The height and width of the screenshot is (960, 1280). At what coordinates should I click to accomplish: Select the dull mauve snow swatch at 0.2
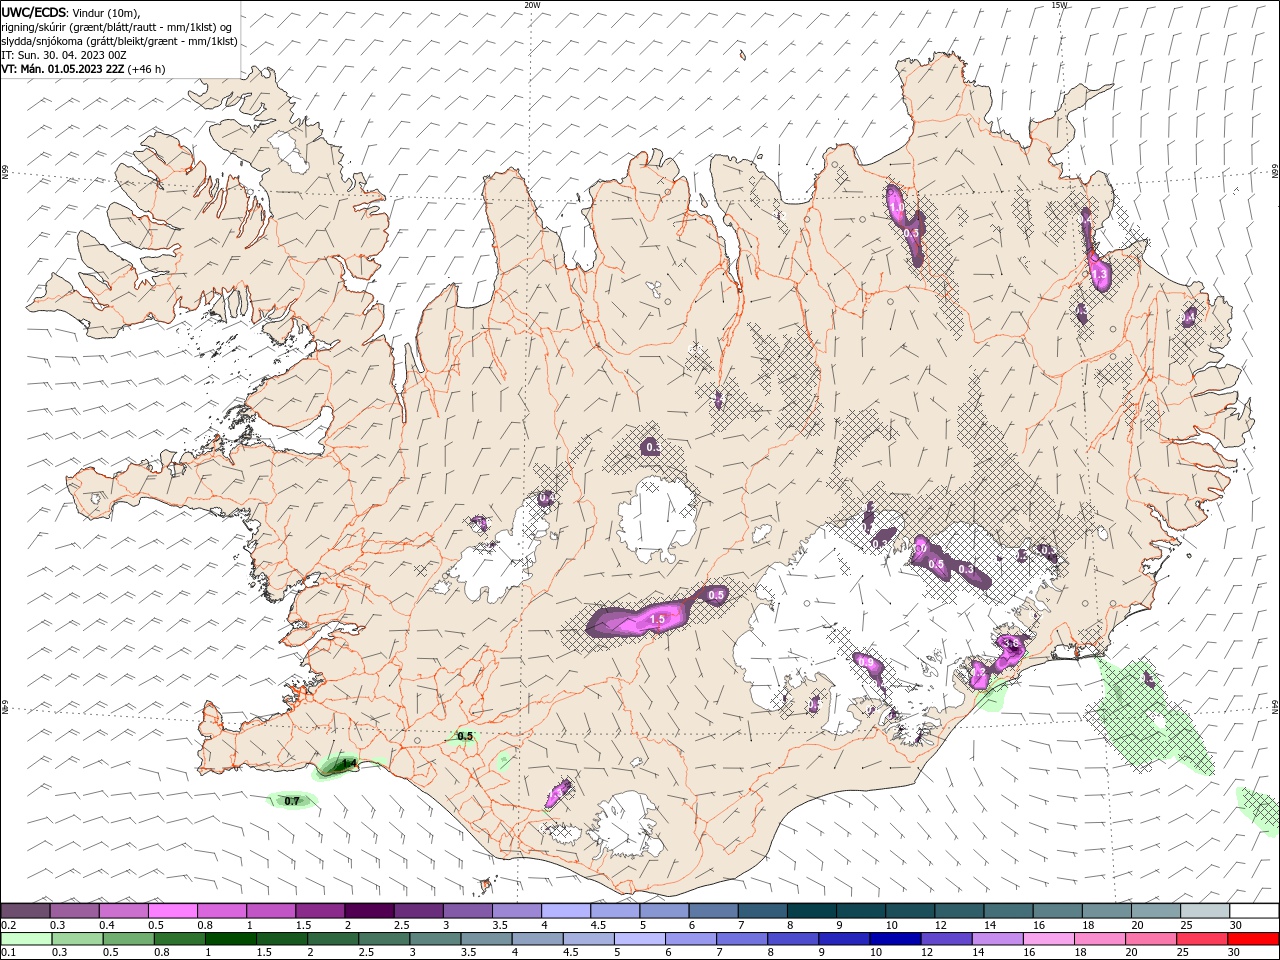(26, 911)
